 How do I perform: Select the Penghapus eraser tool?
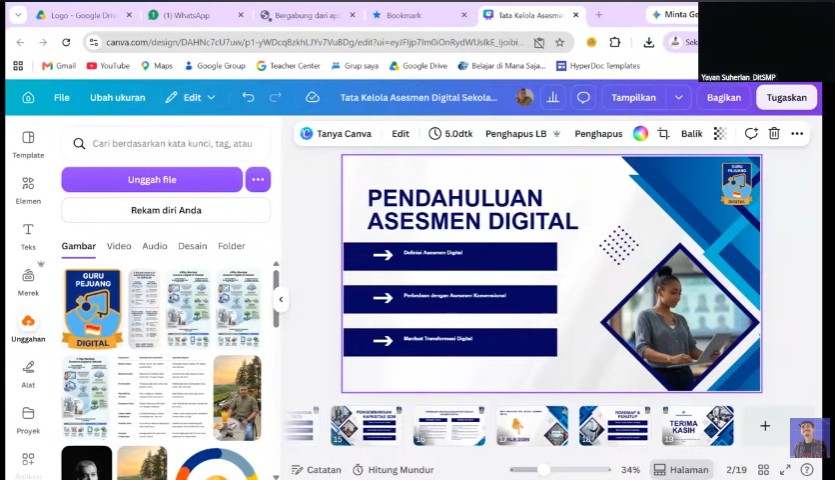(598, 134)
